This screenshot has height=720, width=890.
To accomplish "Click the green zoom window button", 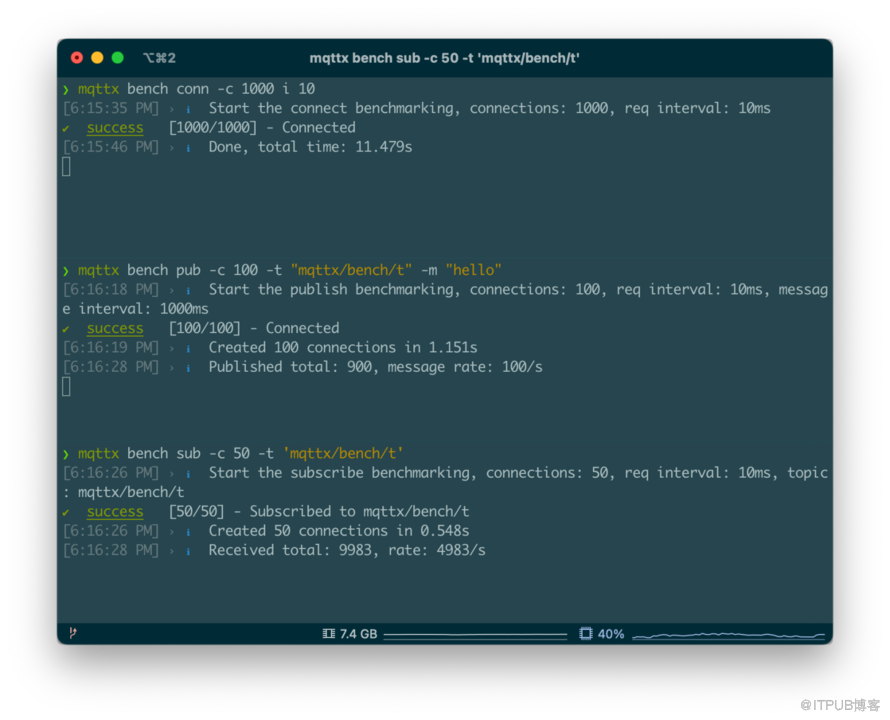I will (x=117, y=57).
